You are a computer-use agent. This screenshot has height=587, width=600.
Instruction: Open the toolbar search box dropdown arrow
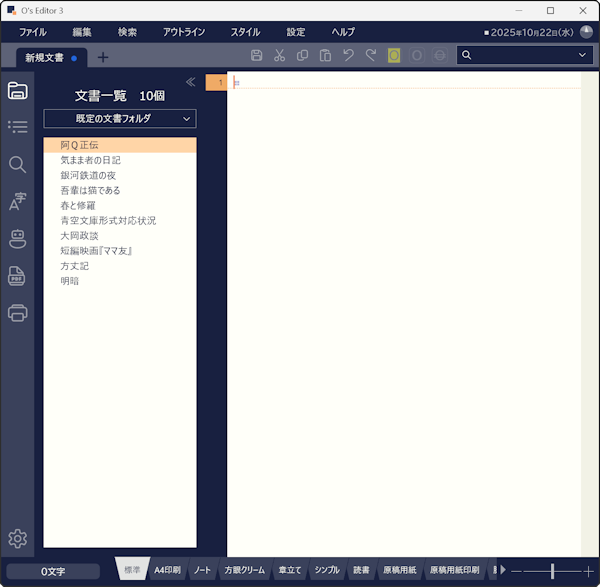[x=583, y=56]
